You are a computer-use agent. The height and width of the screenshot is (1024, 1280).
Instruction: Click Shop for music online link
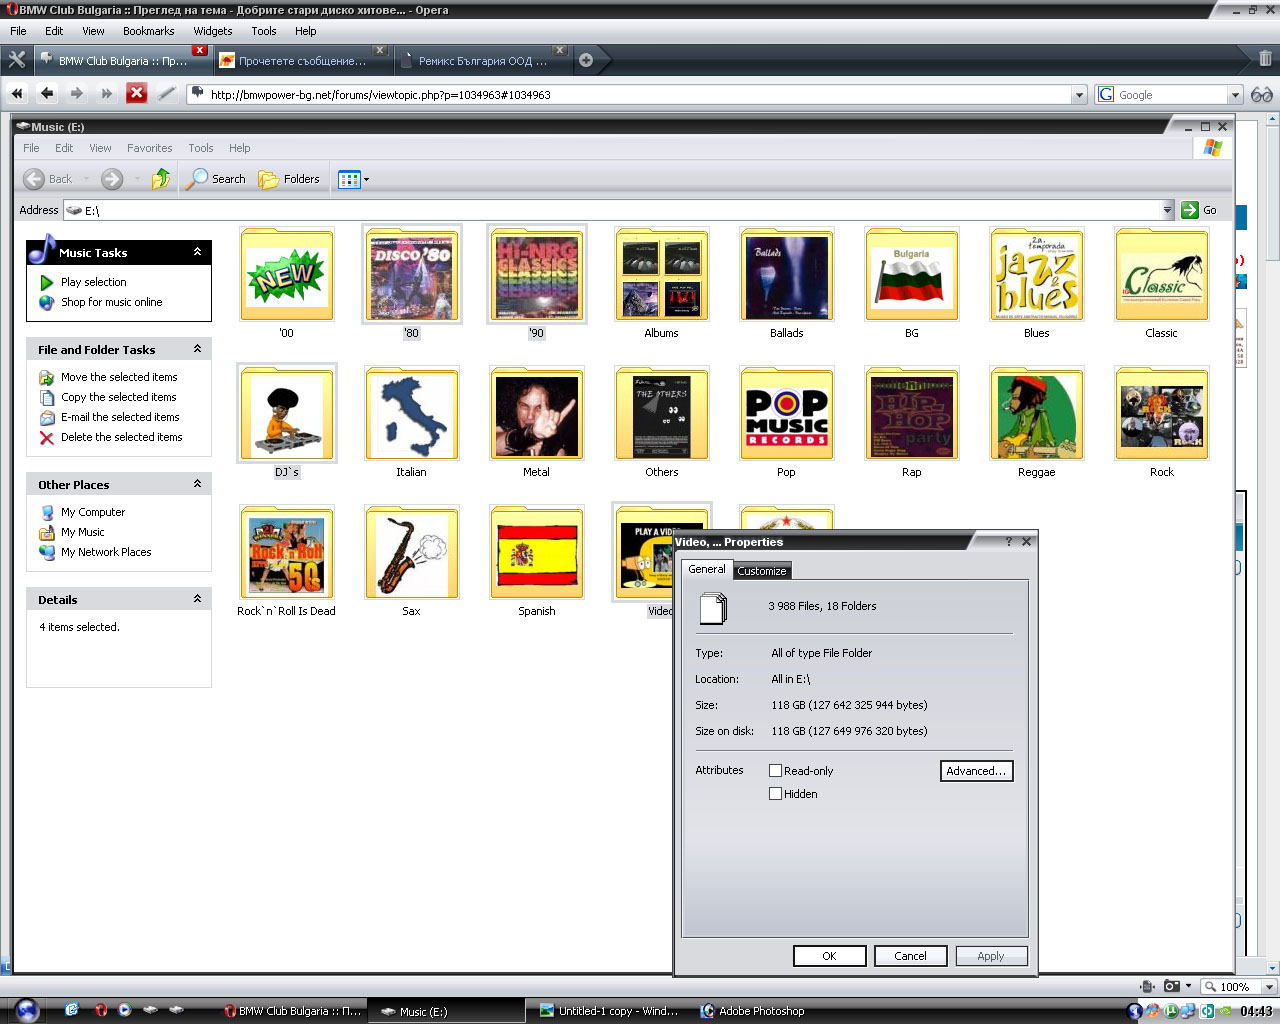tap(111, 302)
